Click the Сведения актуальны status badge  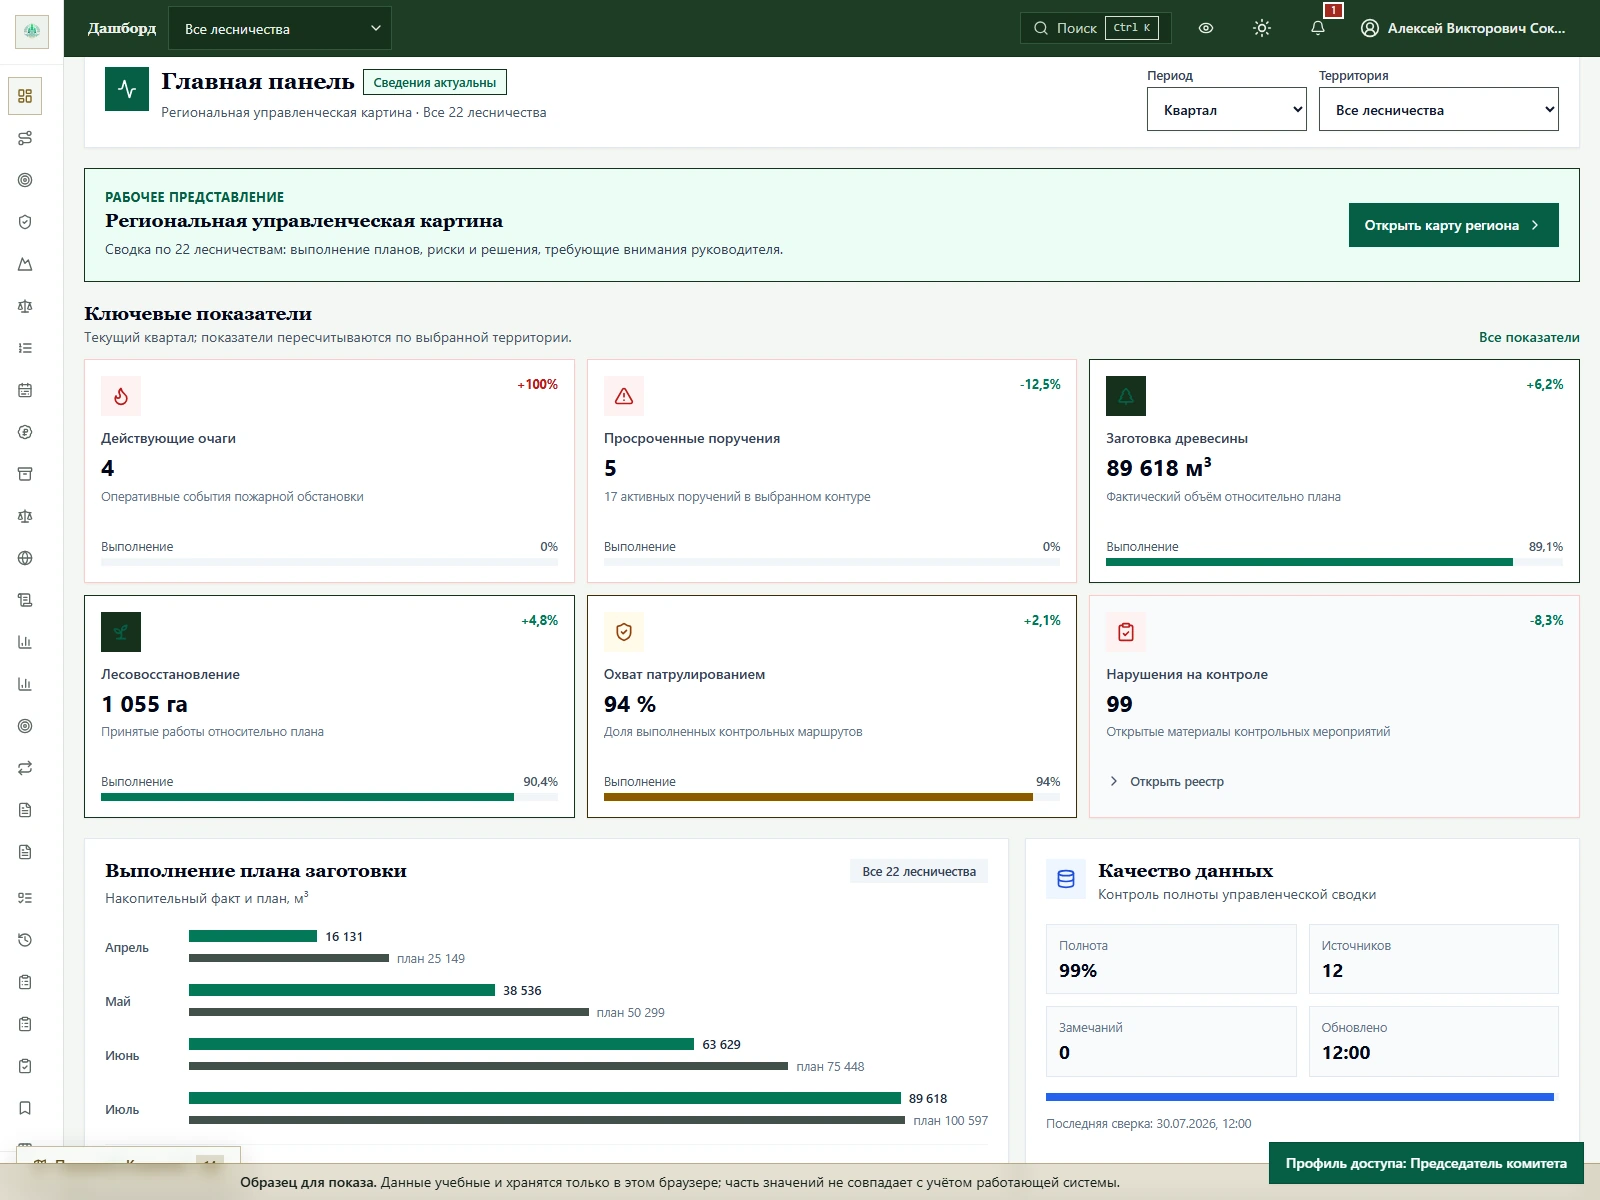coord(435,82)
